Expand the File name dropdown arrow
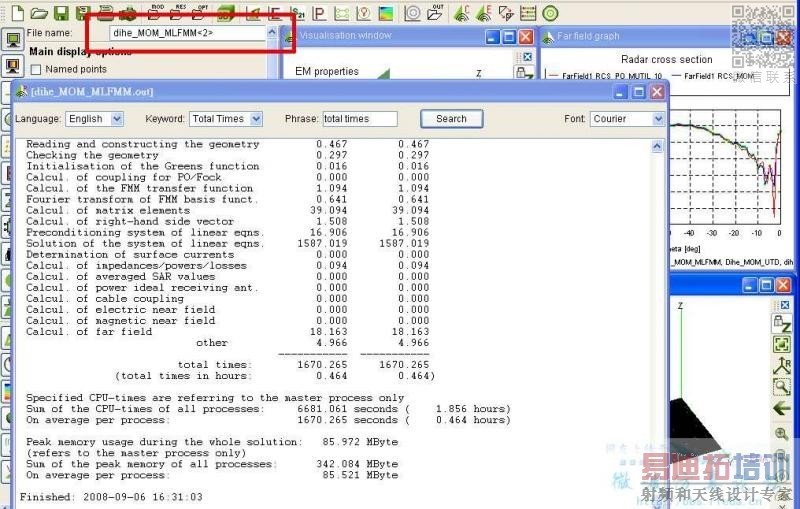This screenshot has height=509, width=800. pos(272,33)
